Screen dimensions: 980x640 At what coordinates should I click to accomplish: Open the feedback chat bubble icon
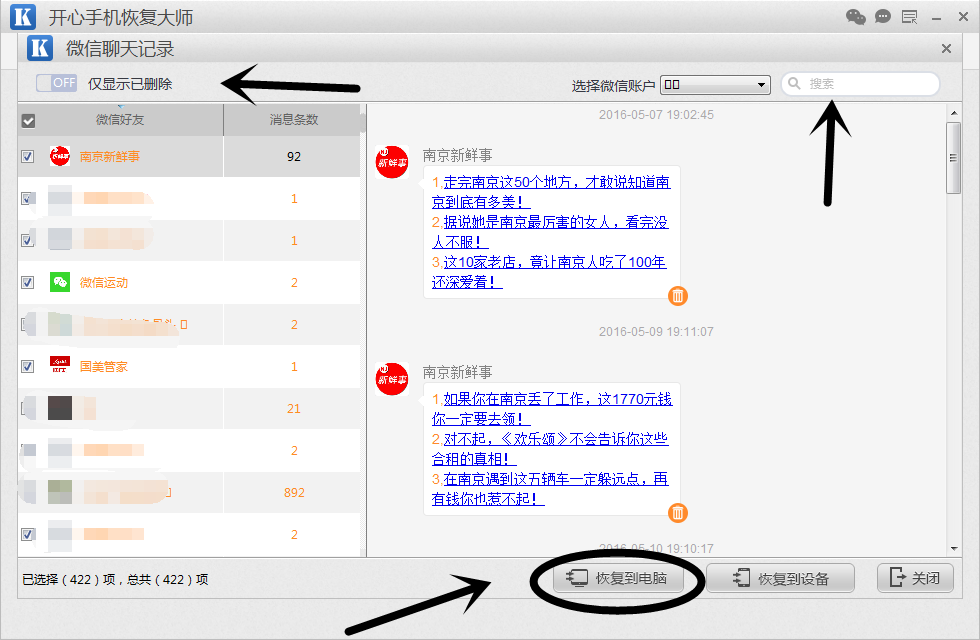coord(883,16)
